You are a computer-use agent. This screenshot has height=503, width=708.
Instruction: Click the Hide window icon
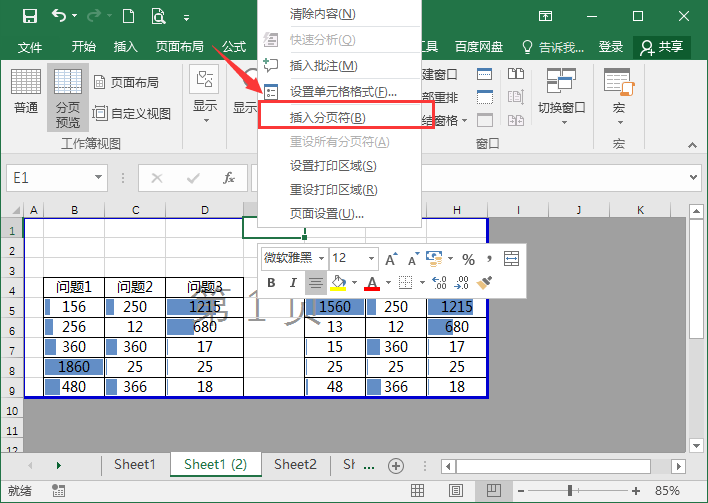(484, 97)
